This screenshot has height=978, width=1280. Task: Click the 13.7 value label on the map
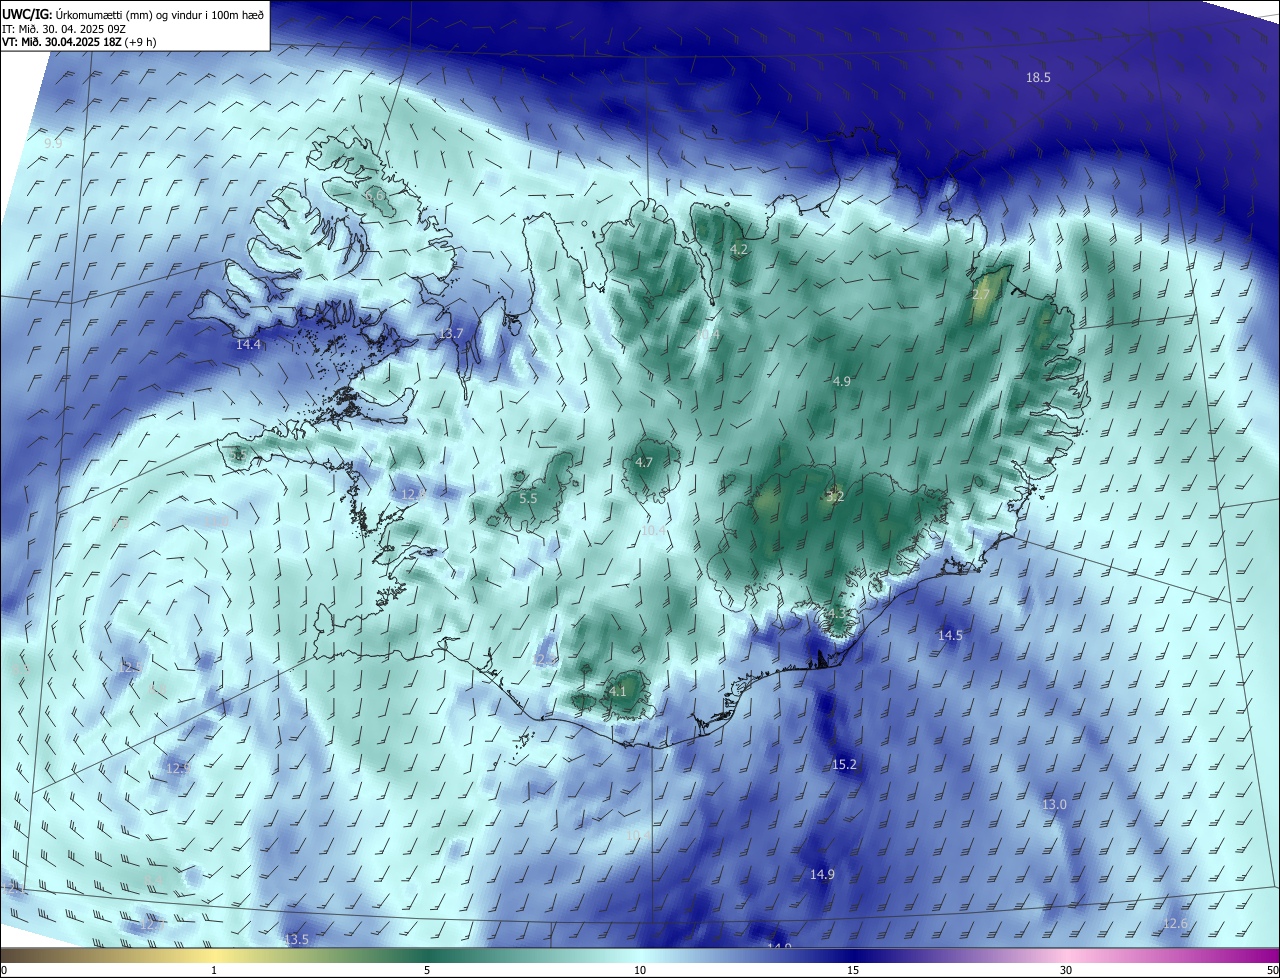click(x=451, y=334)
